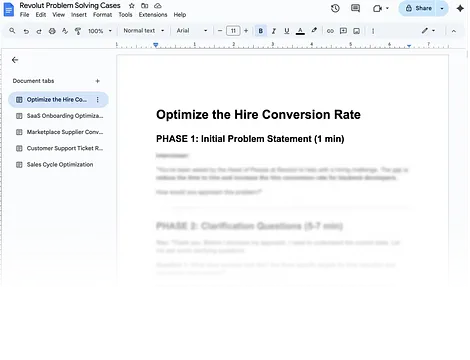Click the font size input field
The image size is (470, 360).
(x=233, y=31)
